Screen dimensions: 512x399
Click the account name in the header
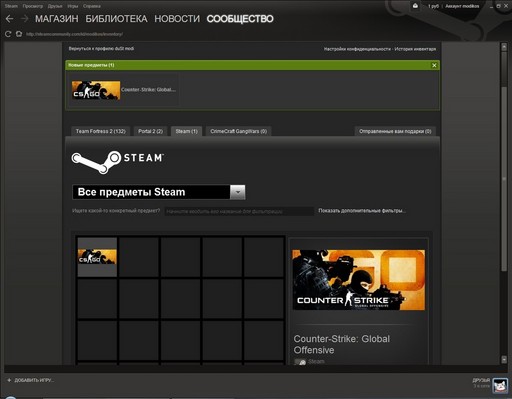[462, 6]
